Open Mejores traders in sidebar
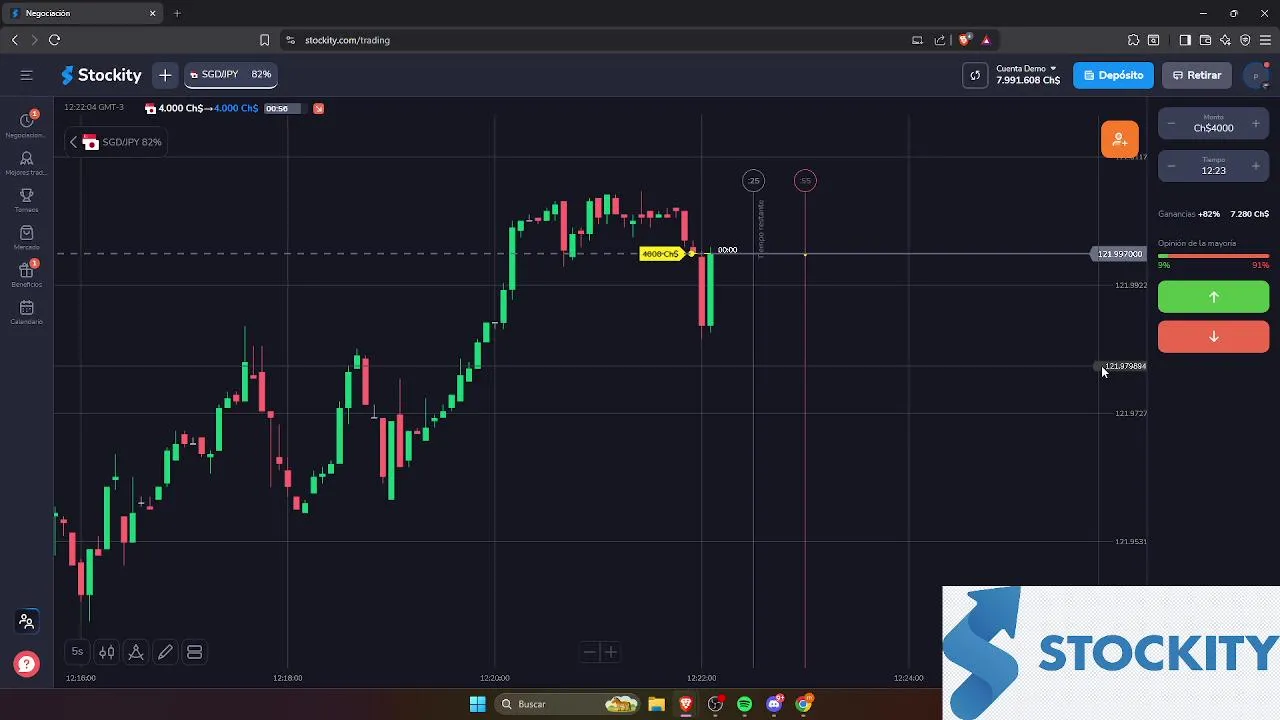This screenshot has height=720, width=1280. (x=27, y=163)
